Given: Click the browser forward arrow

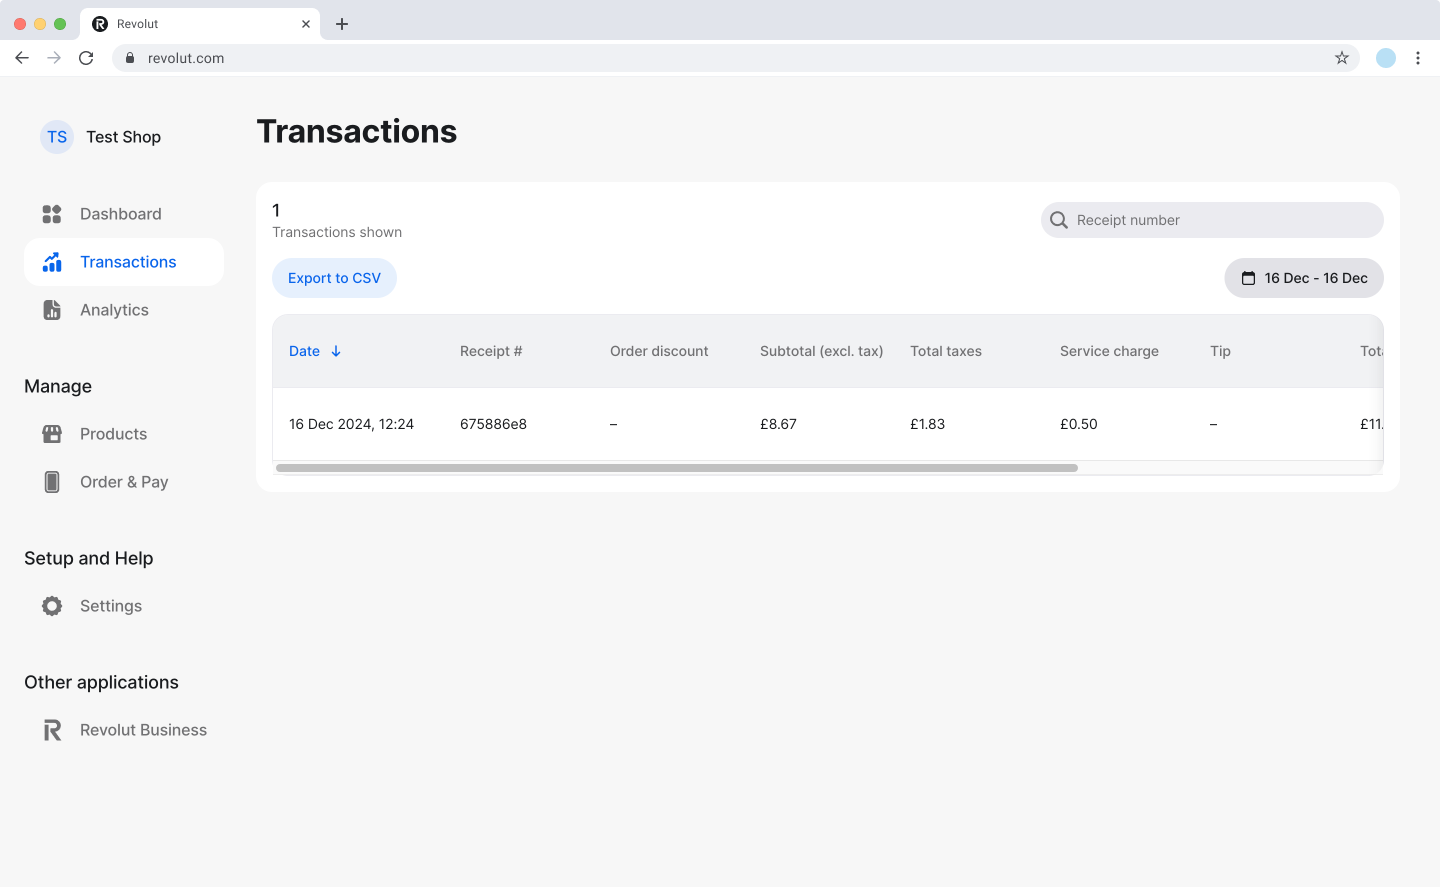Looking at the screenshot, I should (x=54, y=58).
